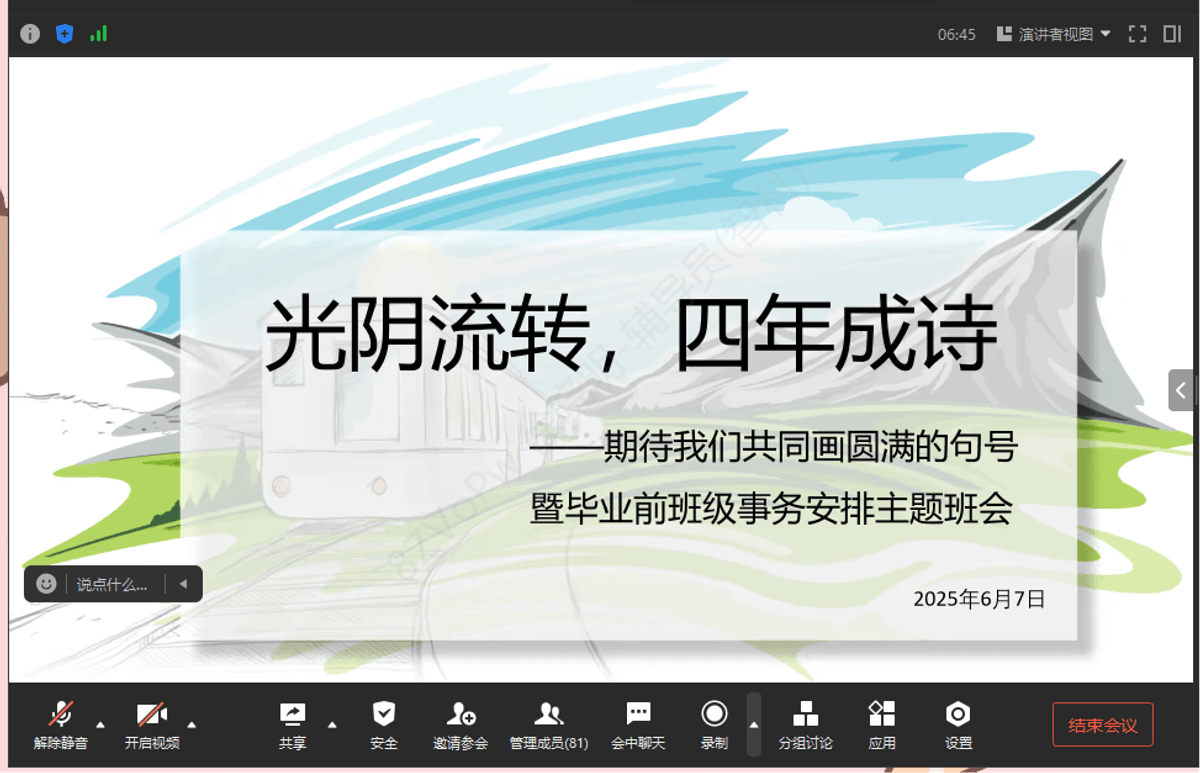The width and height of the screenshot is (1200, 773).
Task: Open breakout rooms (分组讨论)
Action: click(805, 724)
